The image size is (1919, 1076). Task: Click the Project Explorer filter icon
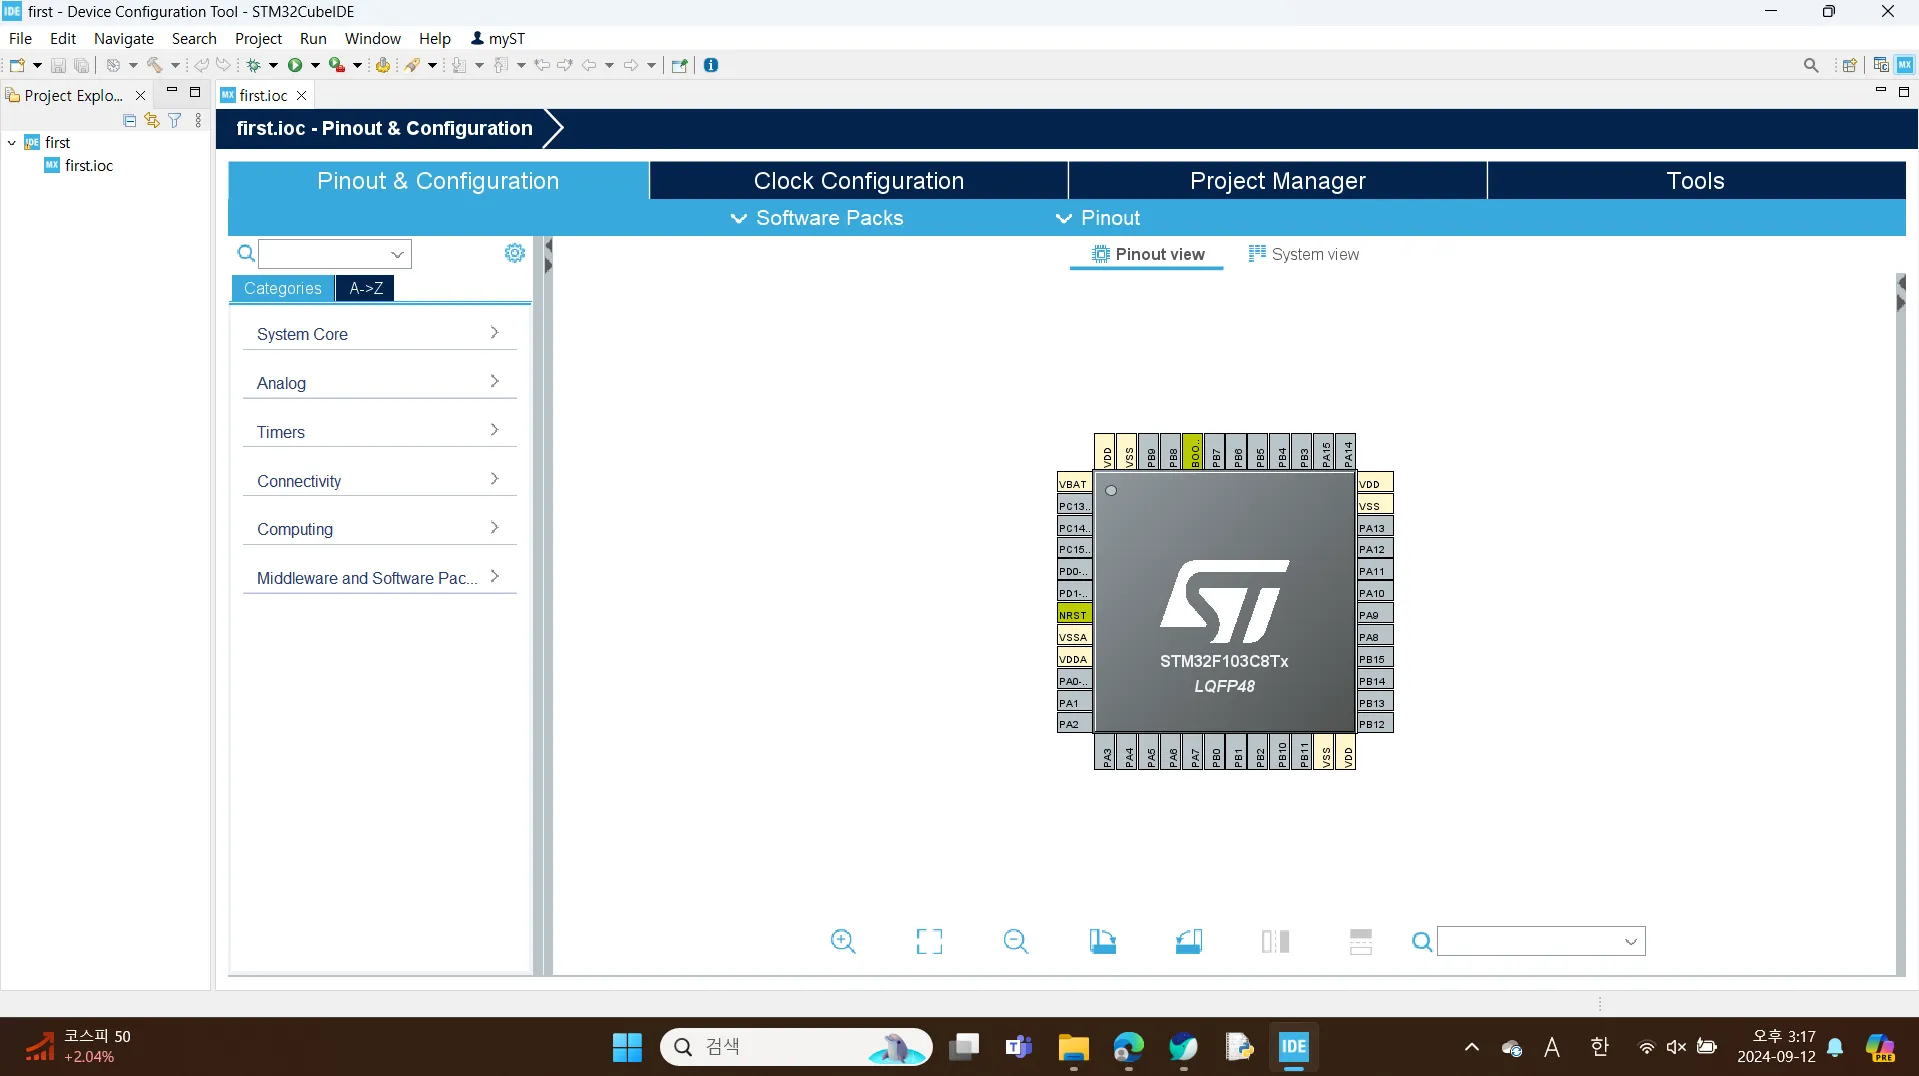point(175,121)
